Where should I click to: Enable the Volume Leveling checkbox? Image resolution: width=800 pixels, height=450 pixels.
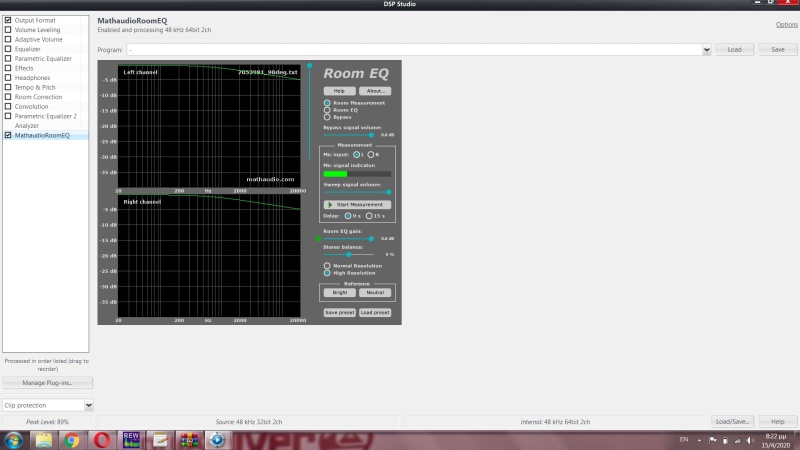[8, 30]
